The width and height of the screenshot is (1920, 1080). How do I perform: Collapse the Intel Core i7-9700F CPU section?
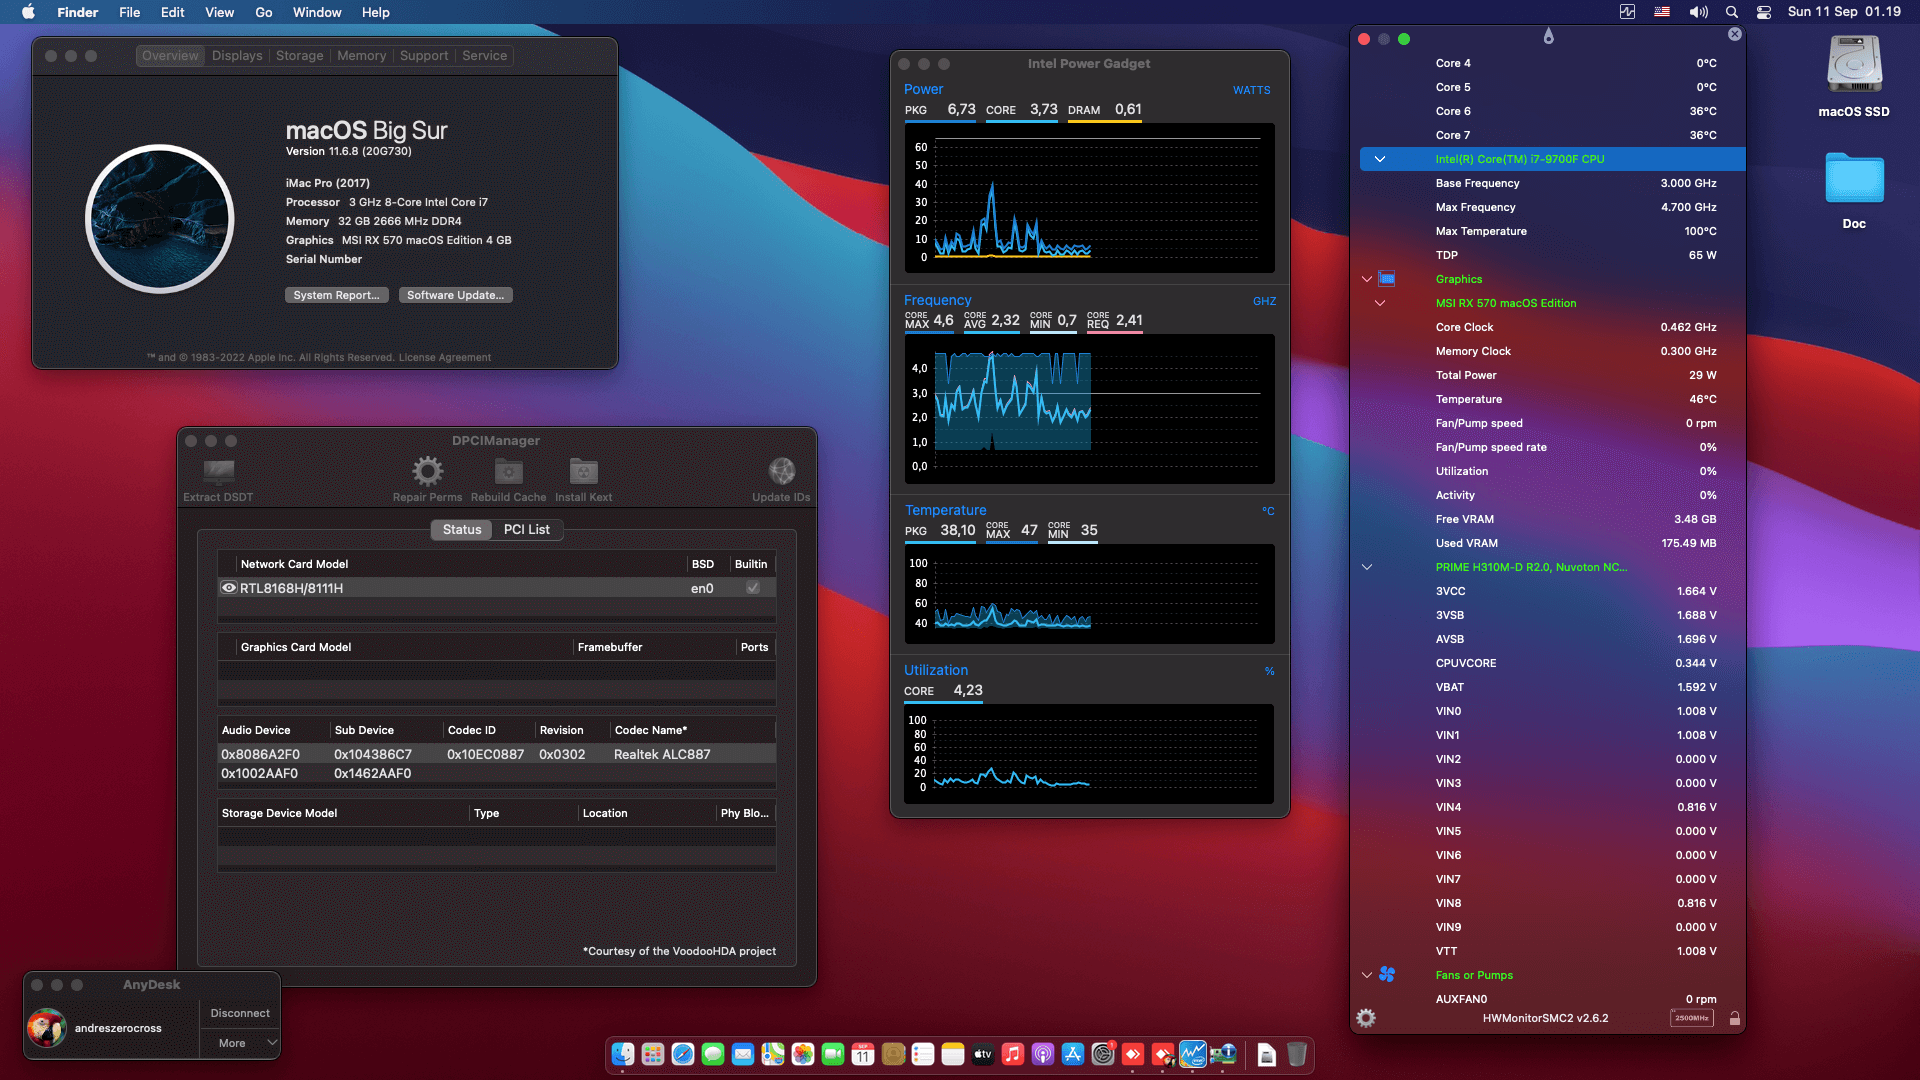coord(1381,159)
